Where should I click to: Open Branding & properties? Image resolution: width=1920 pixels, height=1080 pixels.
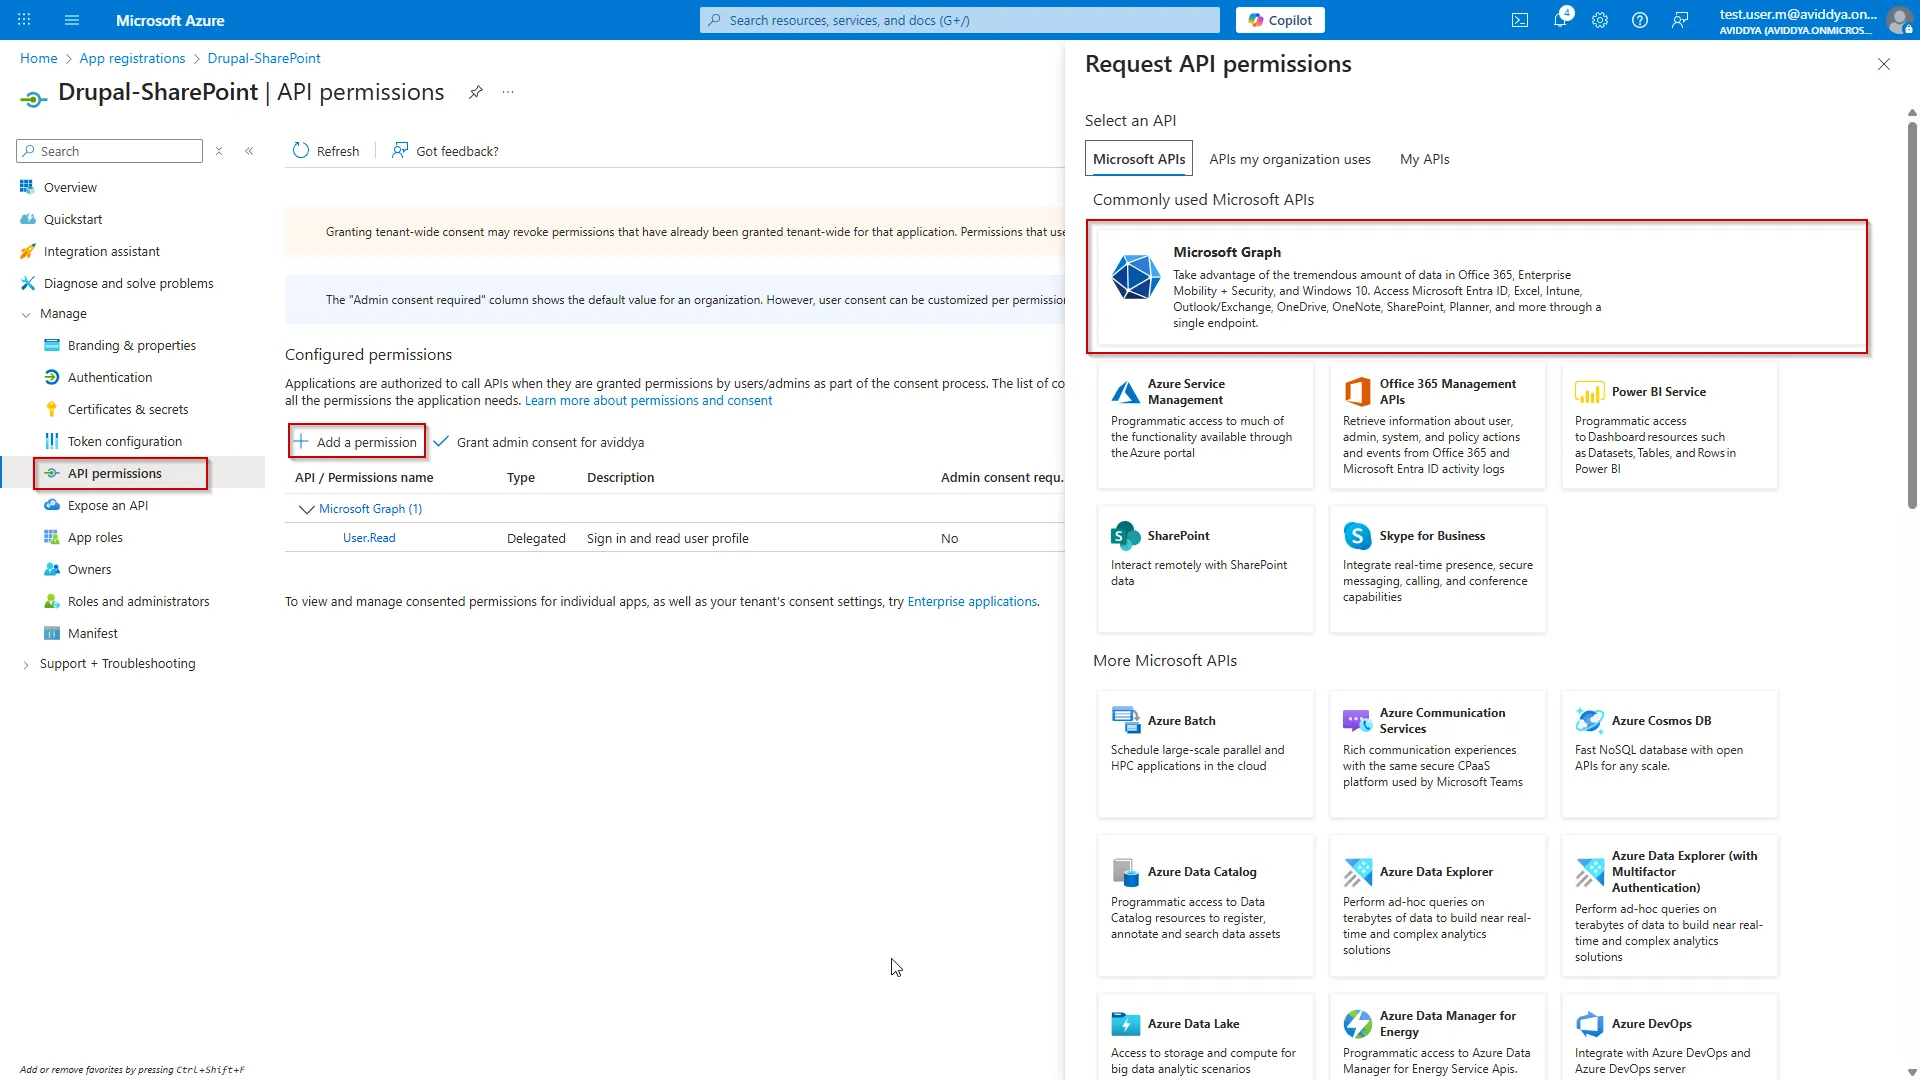point(131,345)
